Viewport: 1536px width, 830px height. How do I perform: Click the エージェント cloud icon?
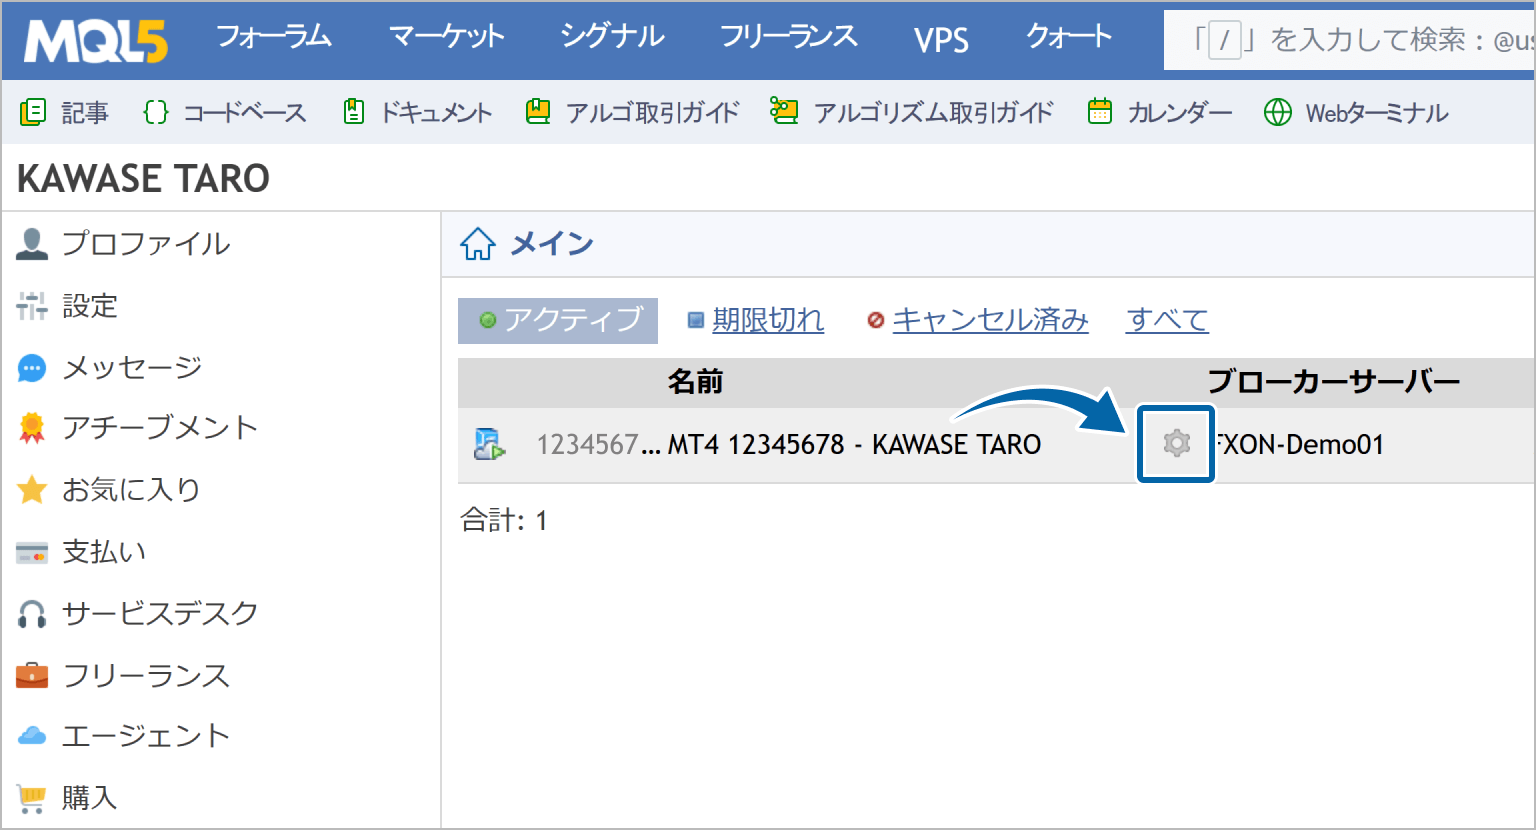click(x=32, y=736)
